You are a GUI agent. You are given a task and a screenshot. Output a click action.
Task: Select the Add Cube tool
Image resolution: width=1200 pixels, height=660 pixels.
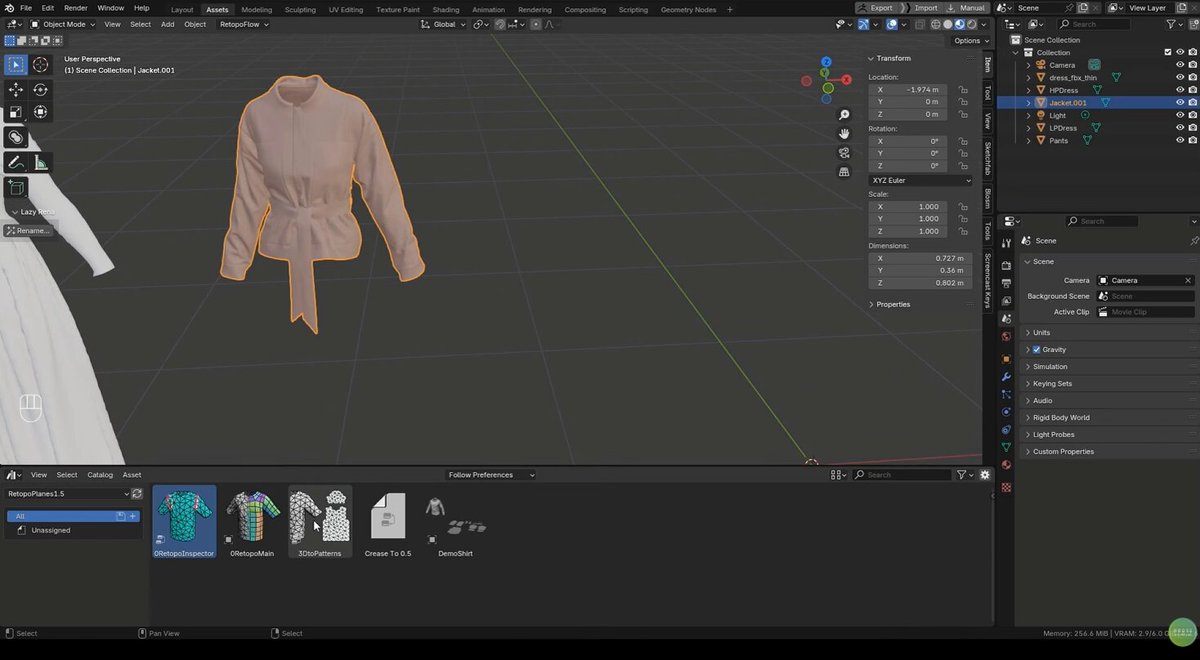click(16, 187)
